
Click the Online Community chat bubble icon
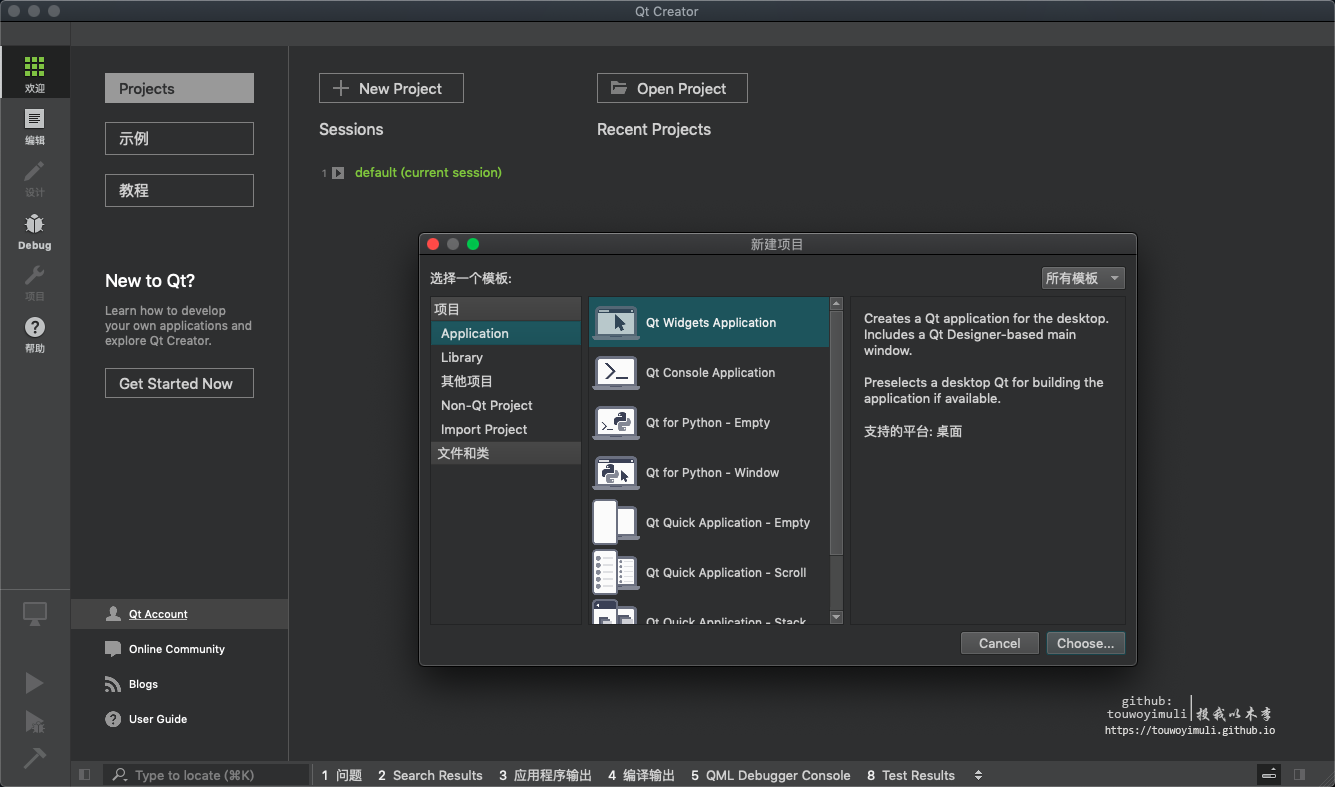coord(113,649)
